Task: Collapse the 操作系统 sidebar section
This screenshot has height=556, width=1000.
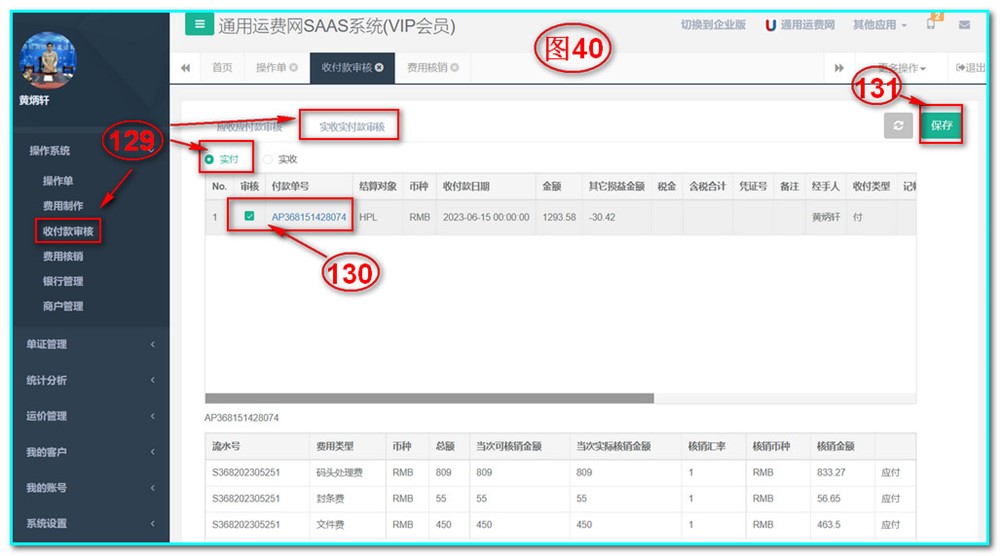Action: pyautogui.click(x=90, y=150)
